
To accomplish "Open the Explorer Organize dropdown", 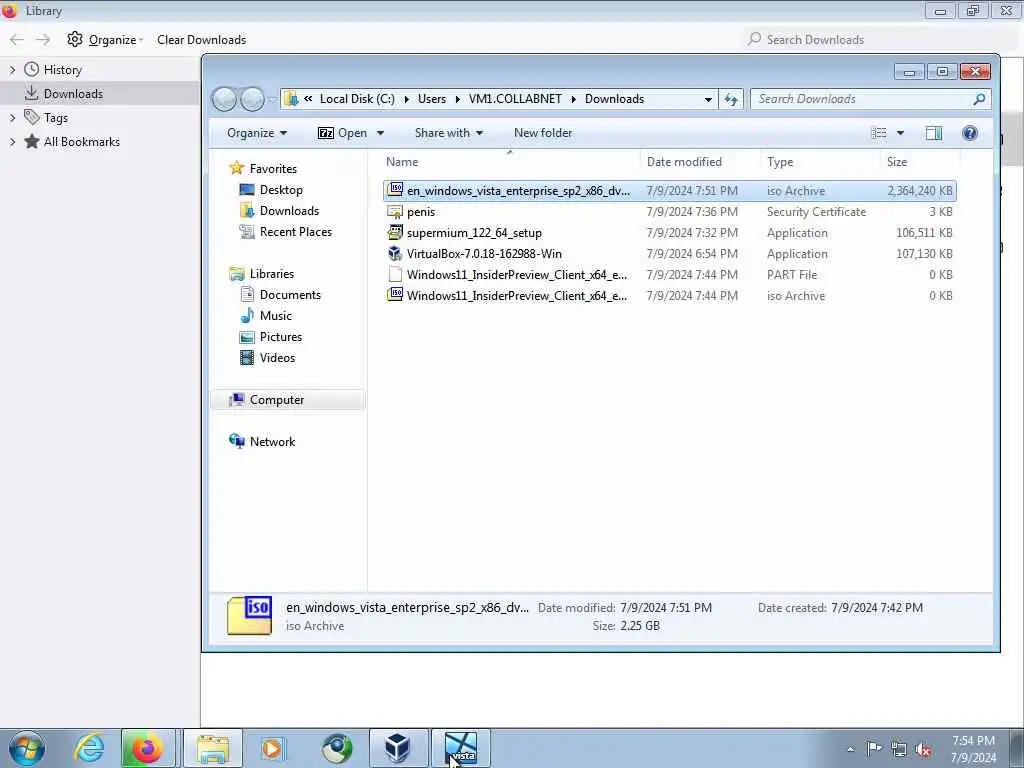I will 257,133.
